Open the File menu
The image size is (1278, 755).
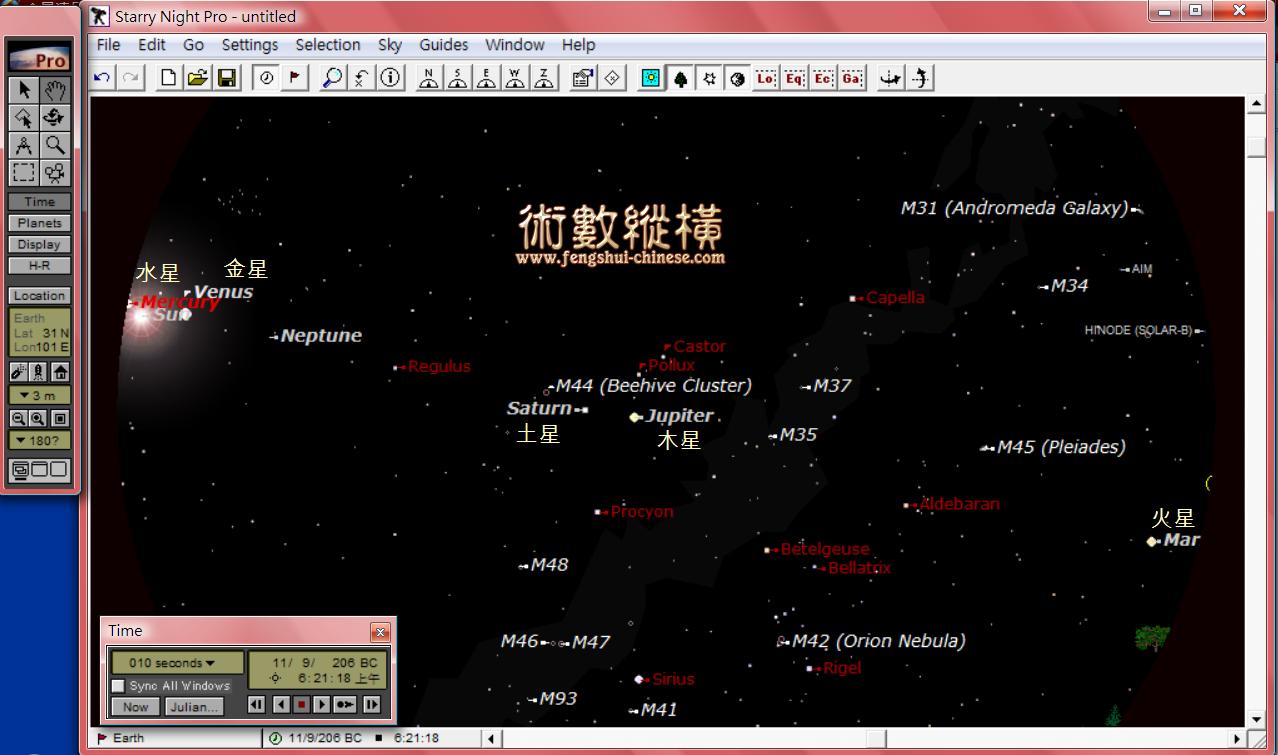(108, 45)
